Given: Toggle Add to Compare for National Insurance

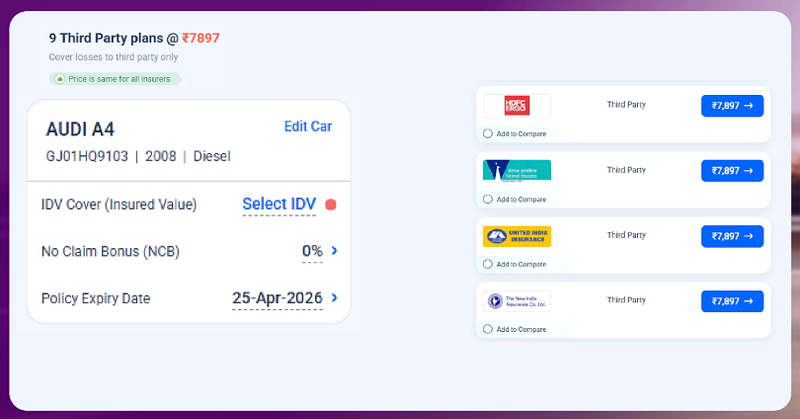Looking at the screenshot, I should (x=488, y=199).
